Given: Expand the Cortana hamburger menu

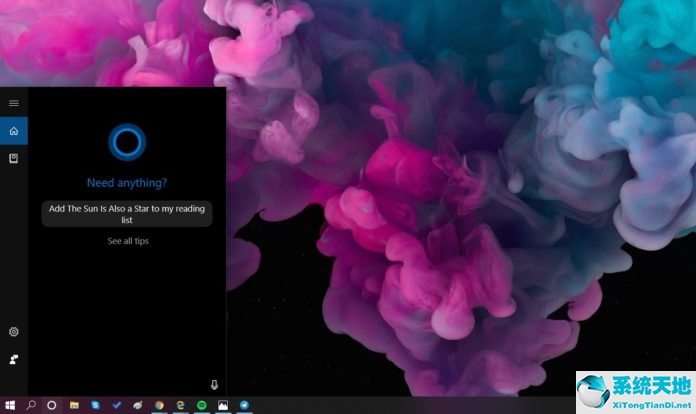Looking at the screenshot, I should pos(14,103).
